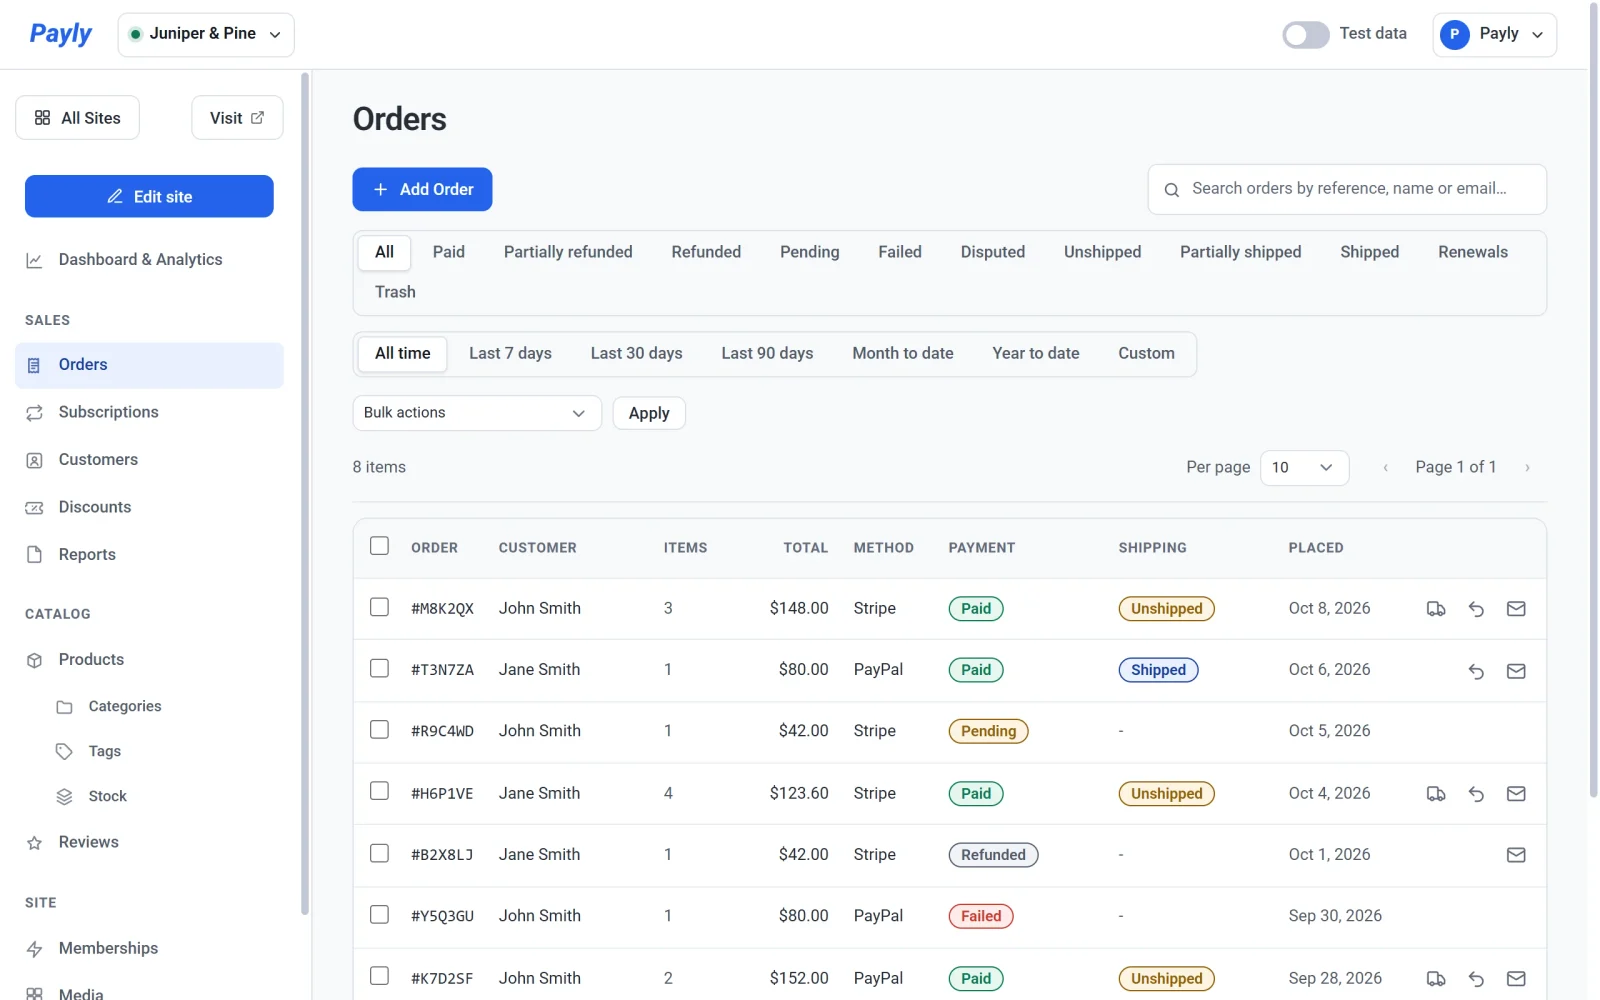Check the box for order #T3N7ZA
Image resolution: width=1600 pixels, height=1000 pixels.
point(379,668)
